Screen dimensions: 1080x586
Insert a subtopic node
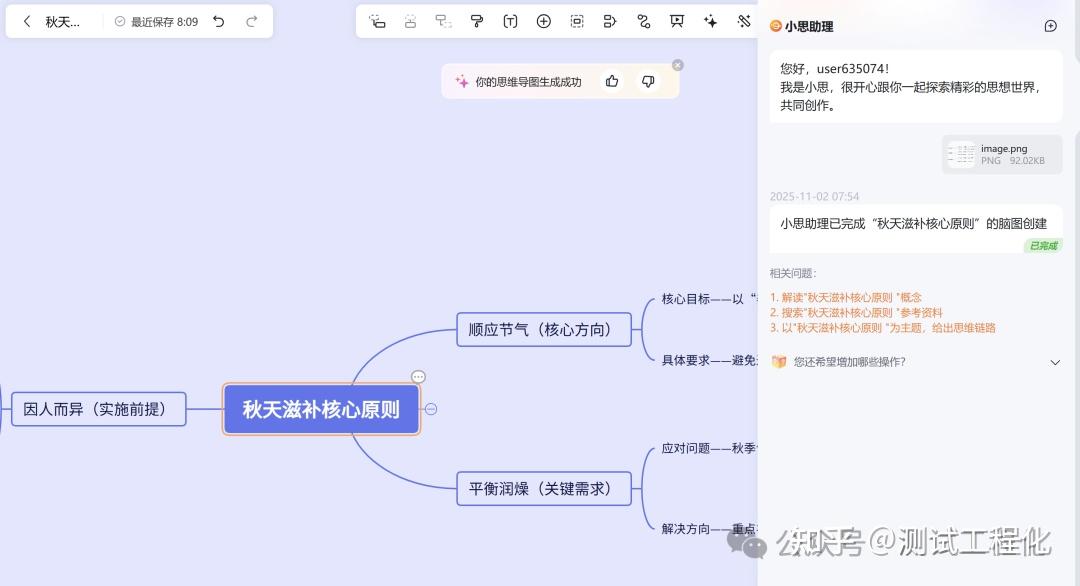(x=377, y=21)
